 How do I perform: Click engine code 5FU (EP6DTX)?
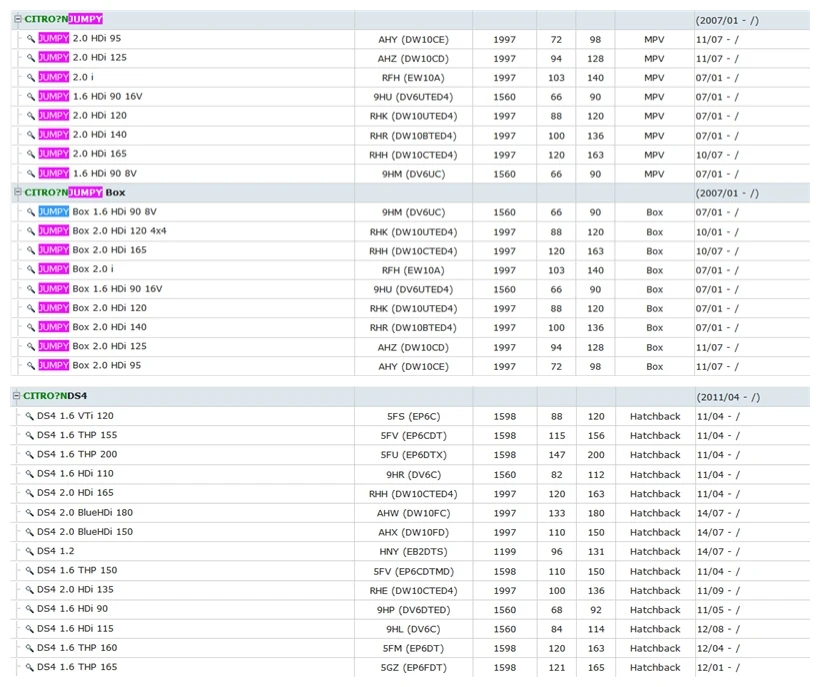413,455
